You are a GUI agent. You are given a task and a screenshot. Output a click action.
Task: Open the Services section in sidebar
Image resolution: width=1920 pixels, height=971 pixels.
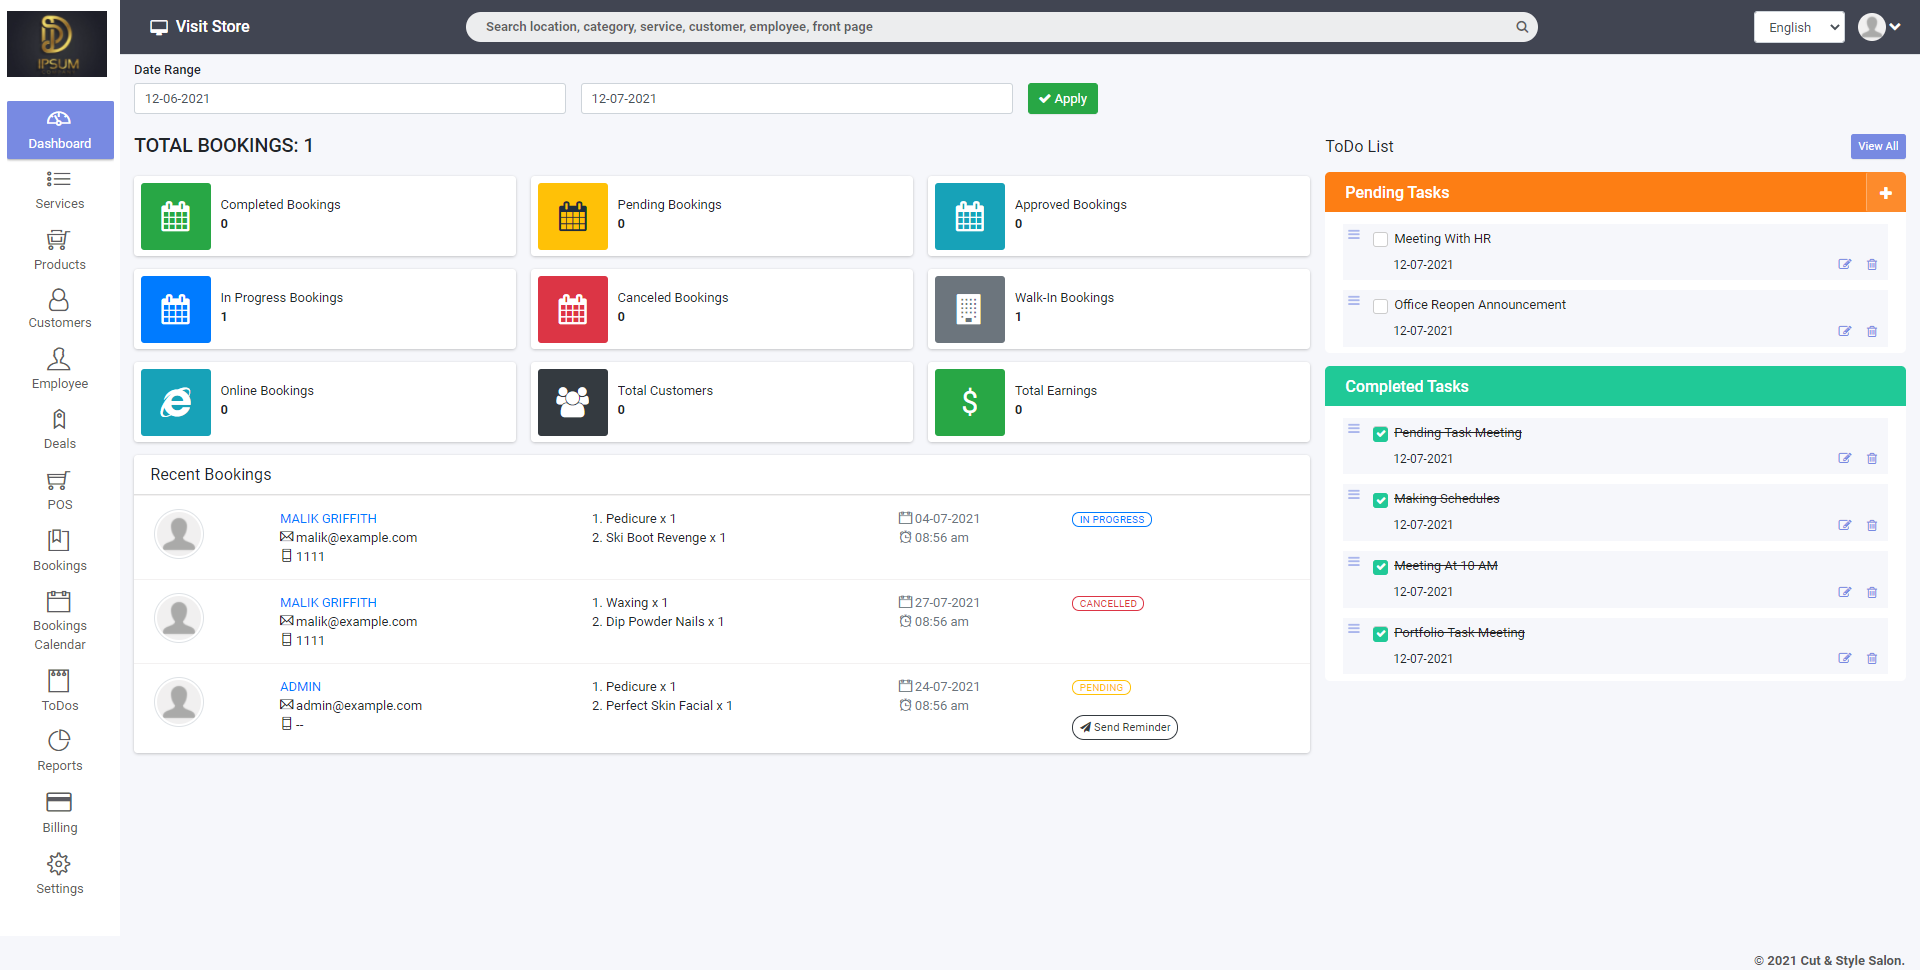(x=59, y=190)
